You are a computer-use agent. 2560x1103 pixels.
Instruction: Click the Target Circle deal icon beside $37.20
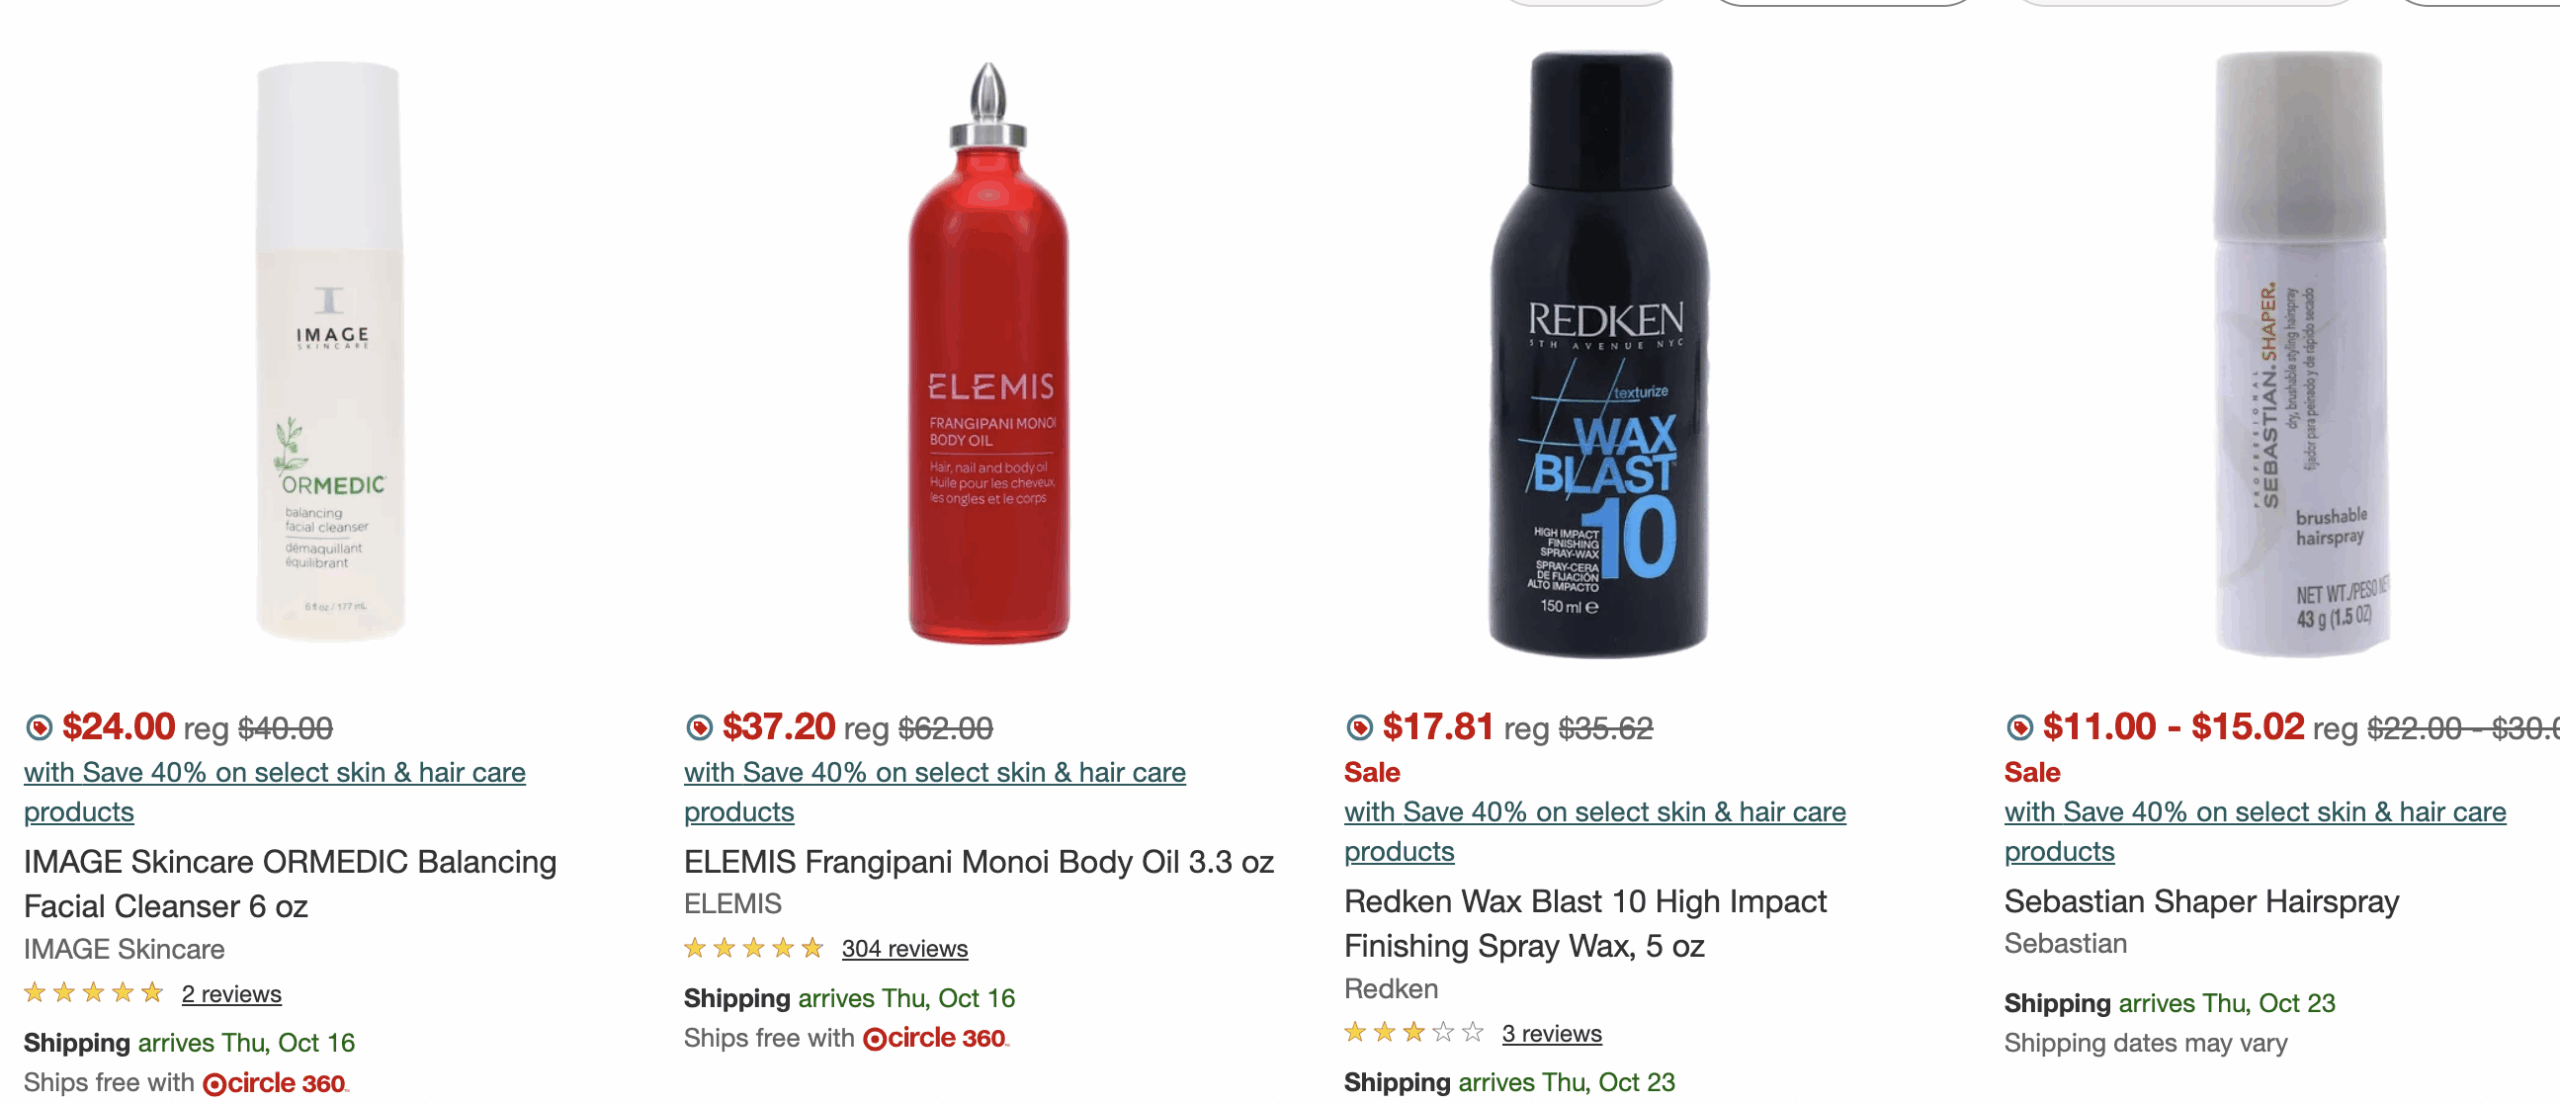coord(699,727)
